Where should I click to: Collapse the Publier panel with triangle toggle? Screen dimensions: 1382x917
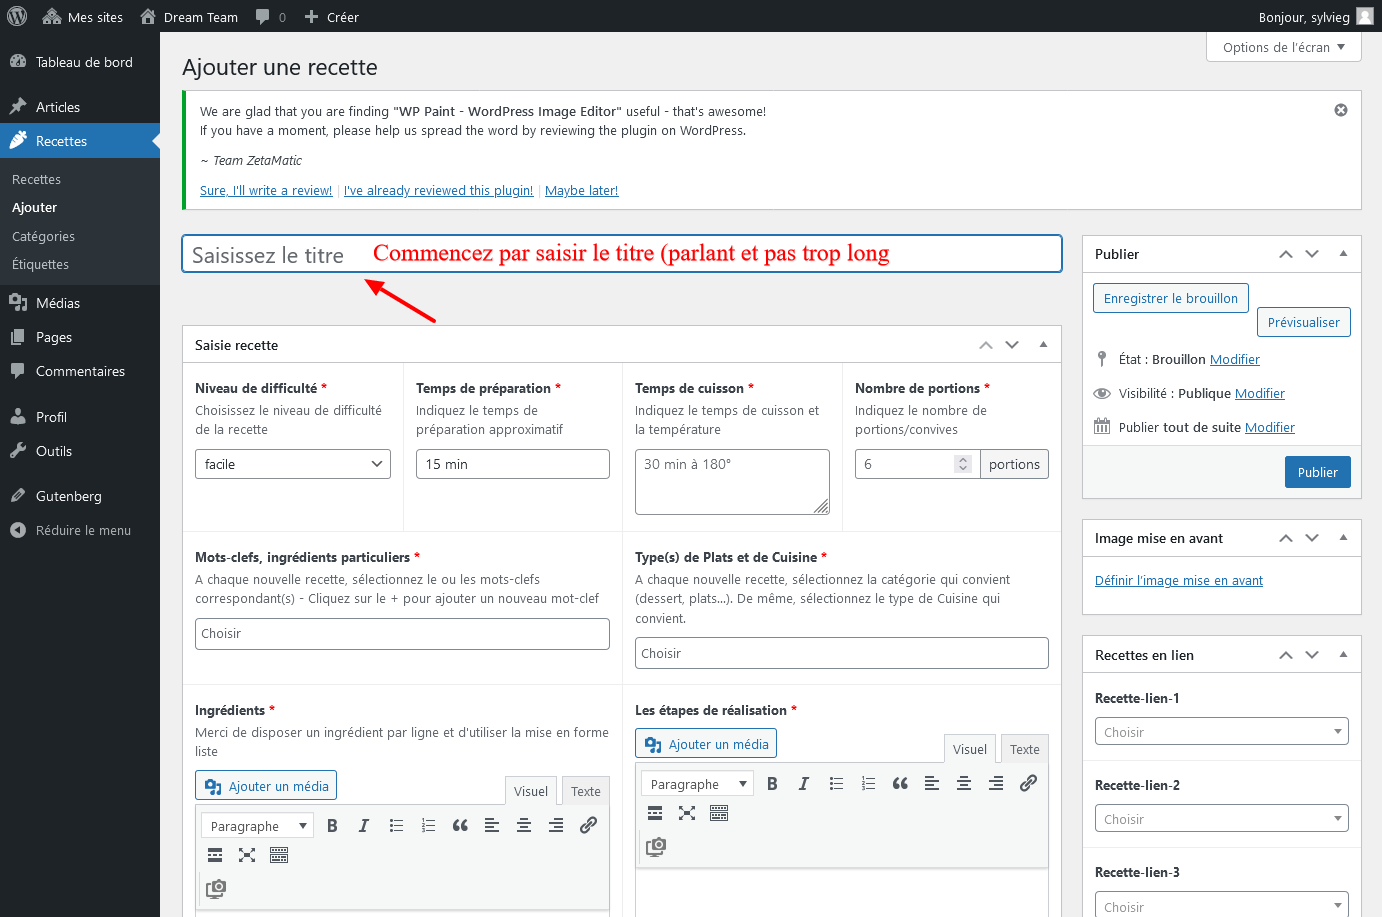1343,254
